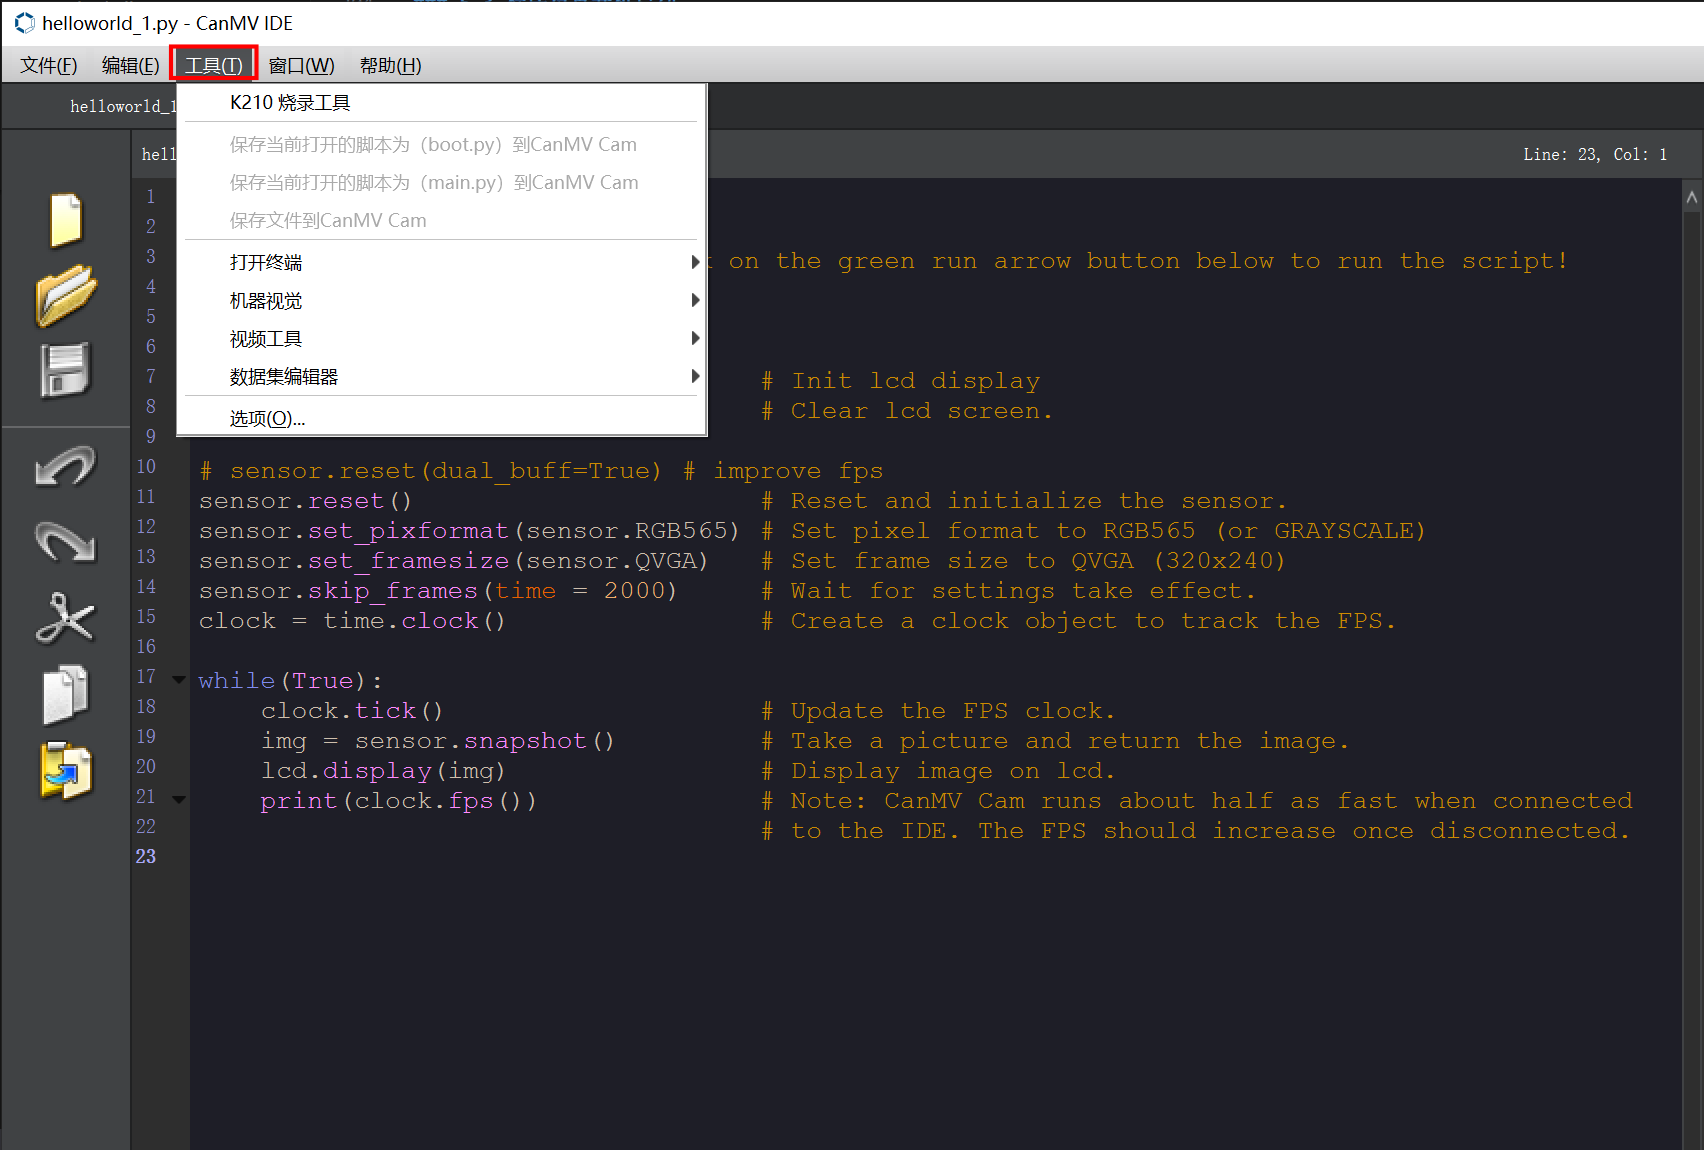Click the Save floppy disk icon
1704x1150 pixels.
[x=66, y=370]
